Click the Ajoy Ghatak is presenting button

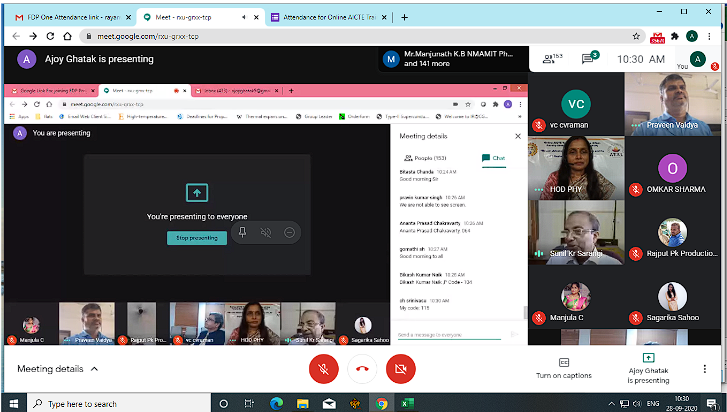tap(647, 368)
